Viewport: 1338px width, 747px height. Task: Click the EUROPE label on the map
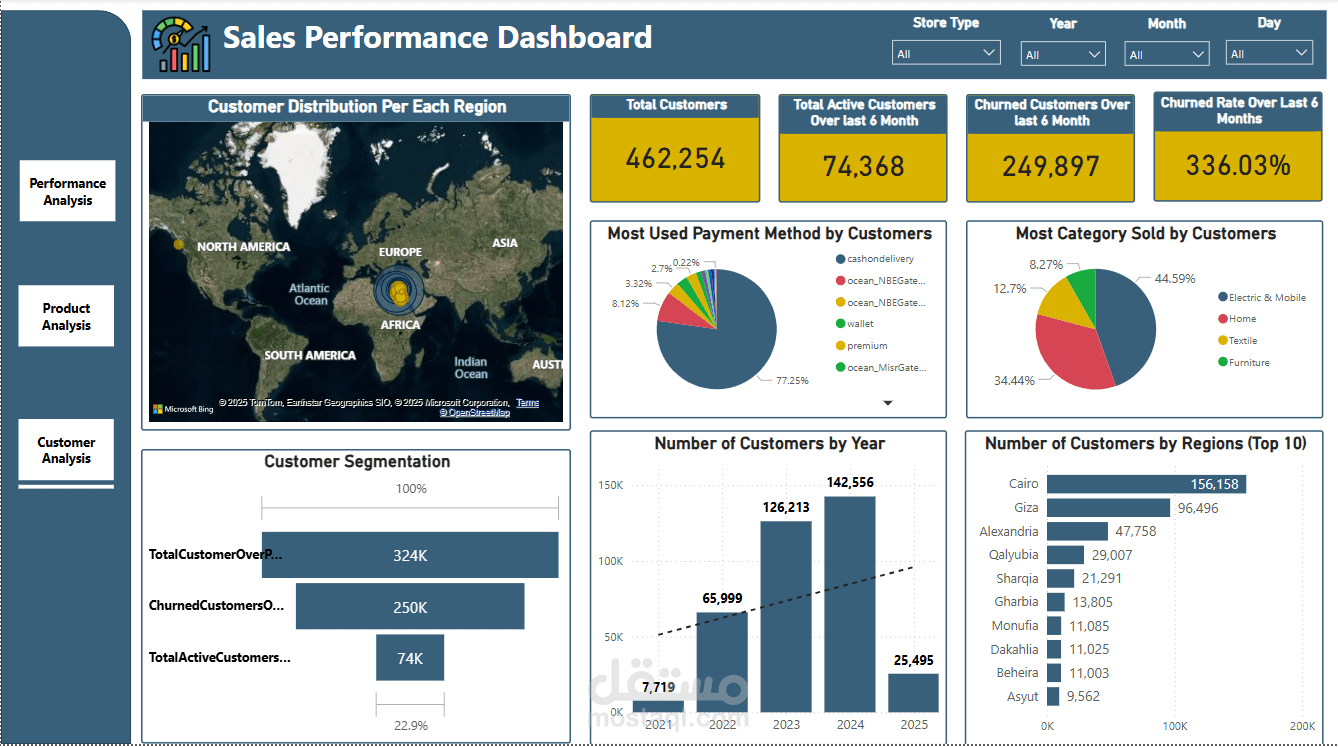pyautogui.click(x=400, y=252)
